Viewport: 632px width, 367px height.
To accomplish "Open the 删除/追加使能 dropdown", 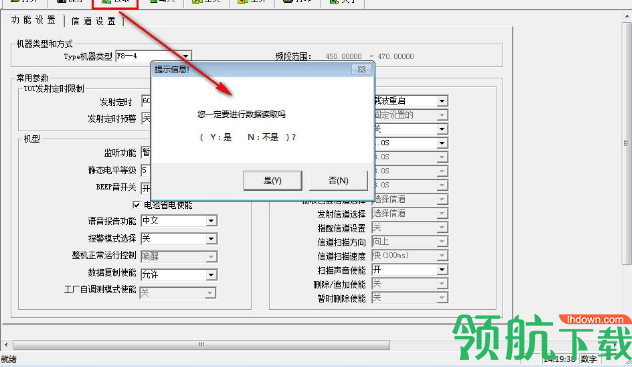I will tap(442, 284).
